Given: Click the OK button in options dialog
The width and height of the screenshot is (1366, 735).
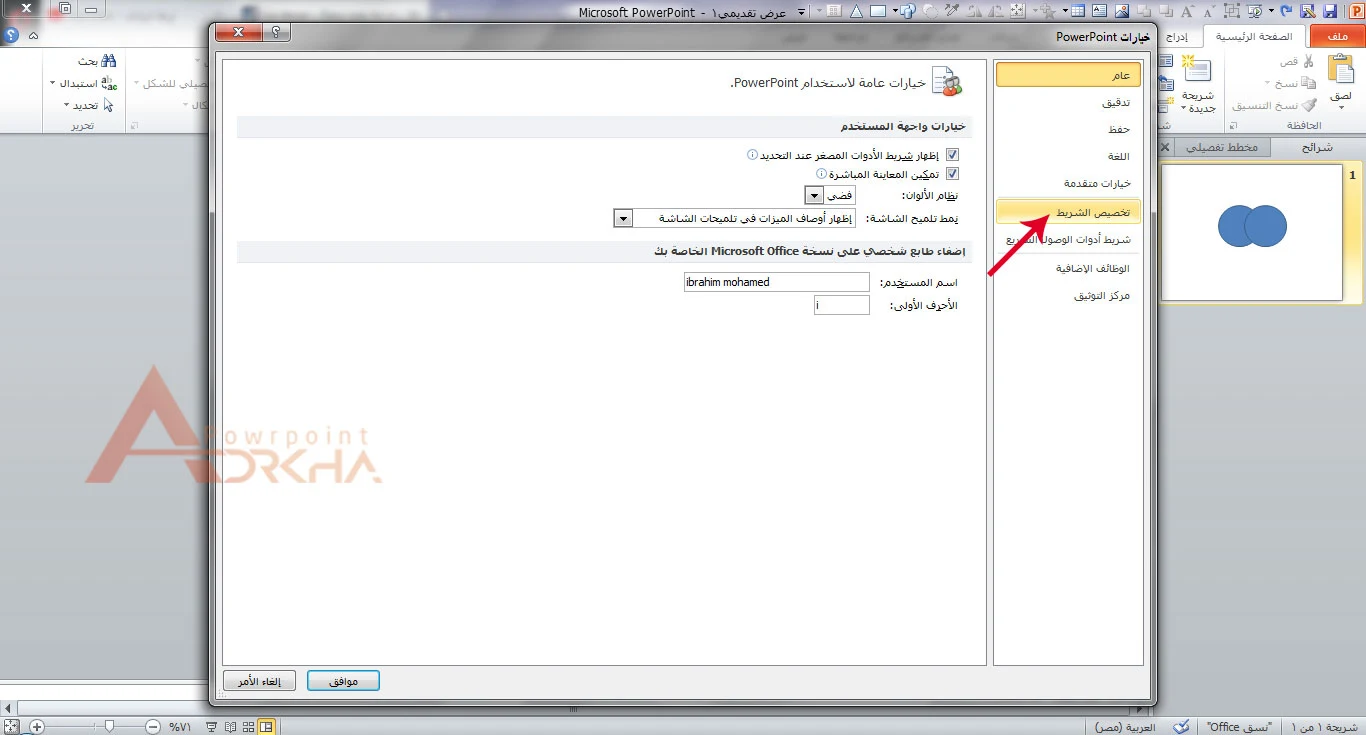Looking at the screenshot, I should pyautogui.click(x=343, y=681).
